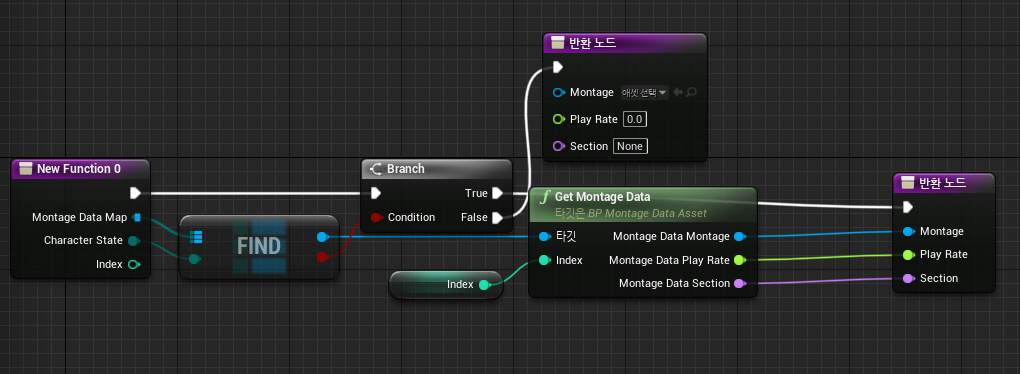The height and width of the screenshot is (374, 1020).
Task: Click Index pin on New Function 0
Action: click(133, 264)
